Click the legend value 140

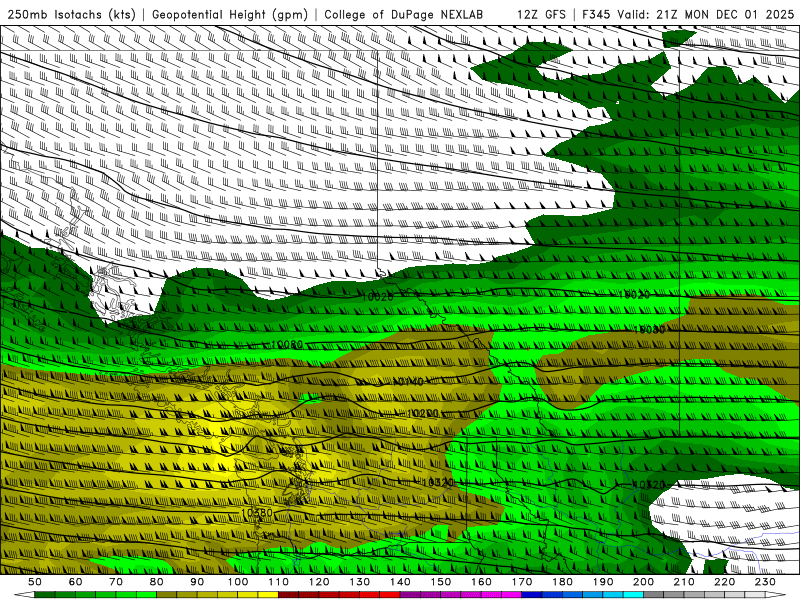click(400, 582)
